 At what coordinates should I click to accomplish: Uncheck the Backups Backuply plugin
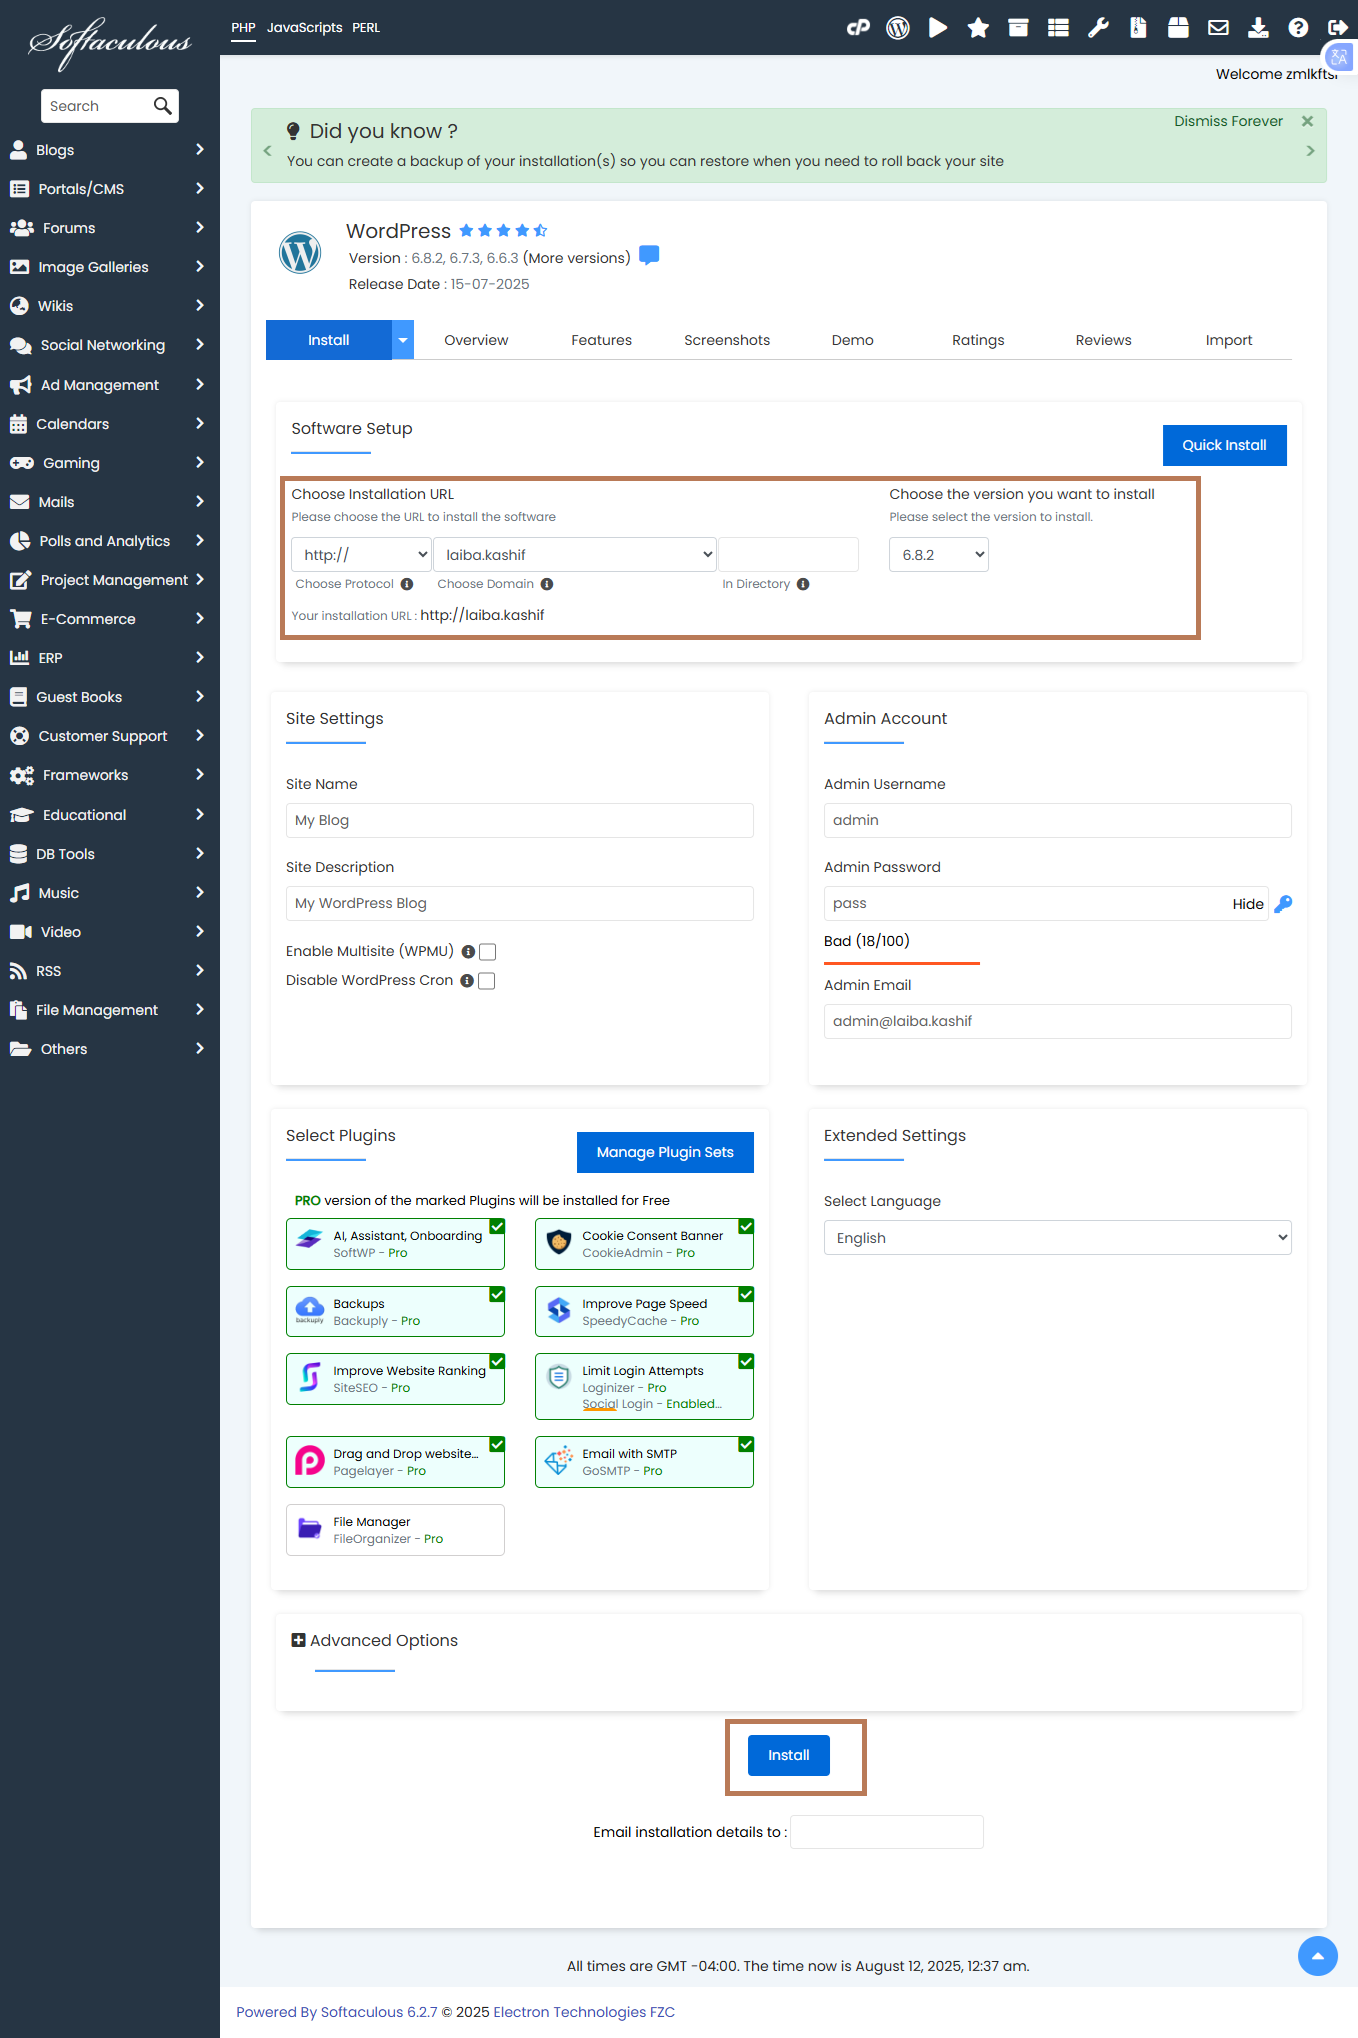click(x=497, y=1295)
